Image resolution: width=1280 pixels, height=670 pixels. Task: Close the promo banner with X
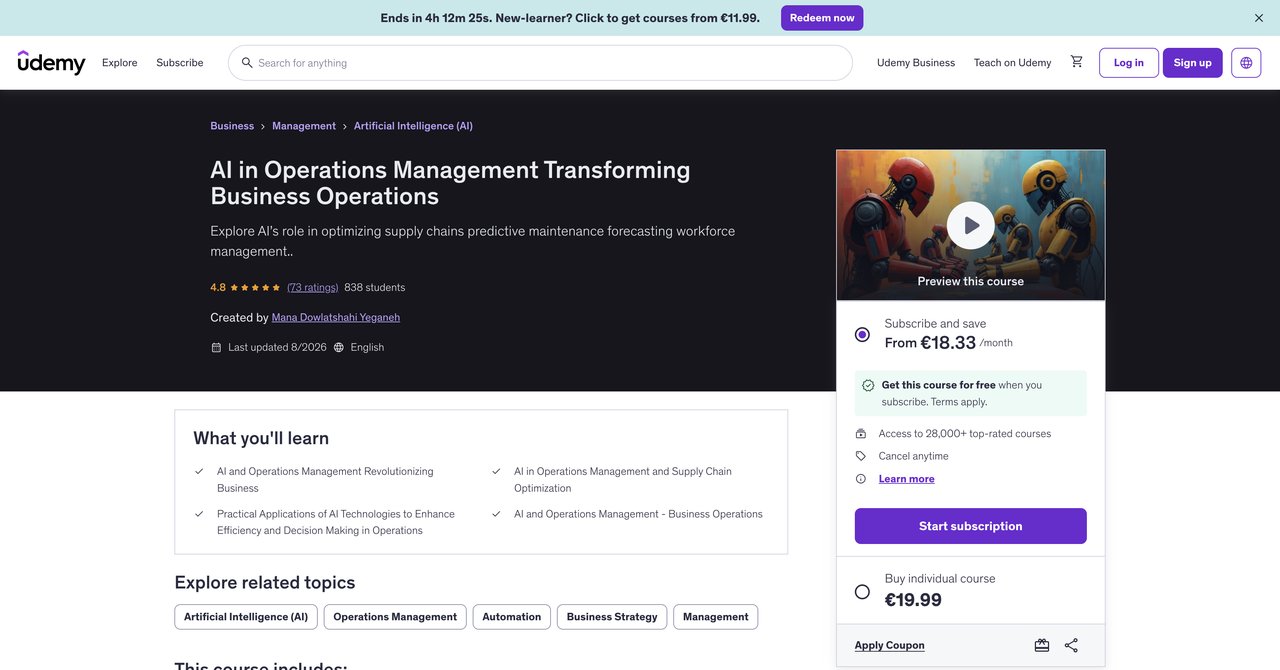1259,18
